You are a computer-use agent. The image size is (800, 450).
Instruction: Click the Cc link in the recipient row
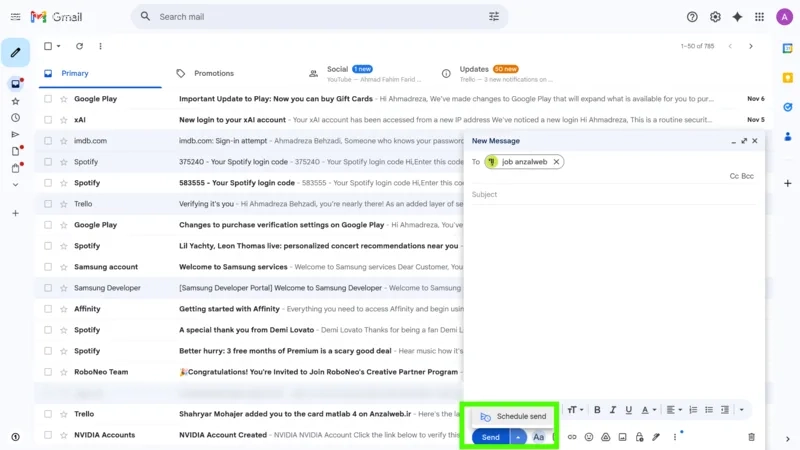734,176
